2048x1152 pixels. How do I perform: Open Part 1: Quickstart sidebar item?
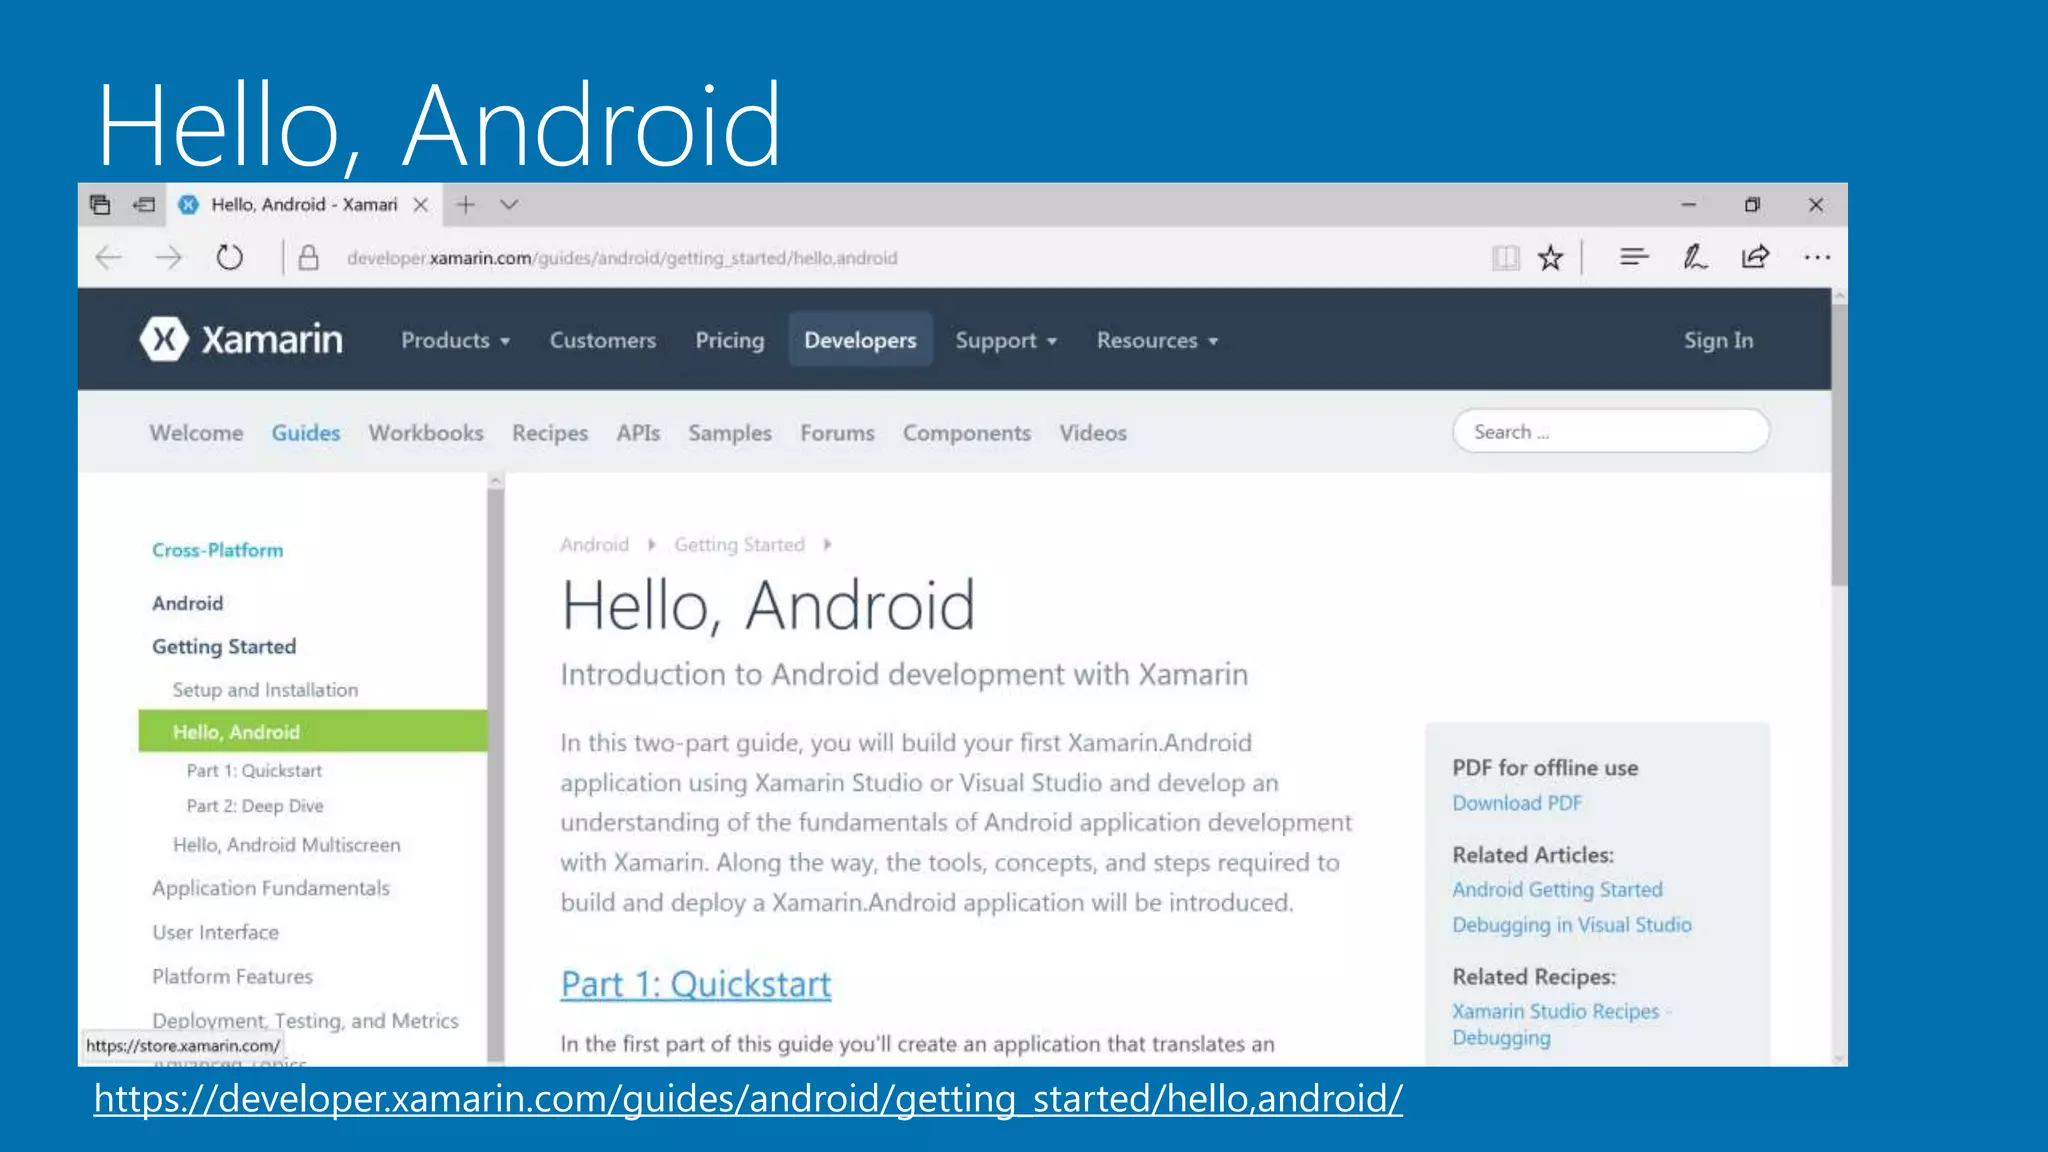(x=254, y=771)
